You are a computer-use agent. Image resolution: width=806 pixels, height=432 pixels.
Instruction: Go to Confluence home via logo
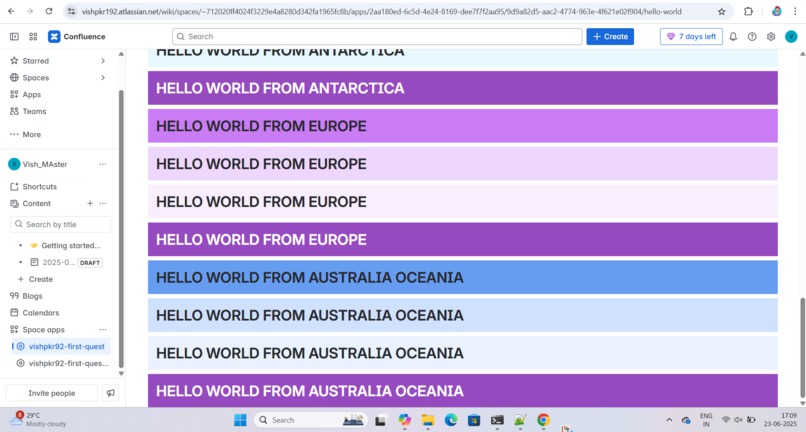pyautogui.click(x=77, y=37)
